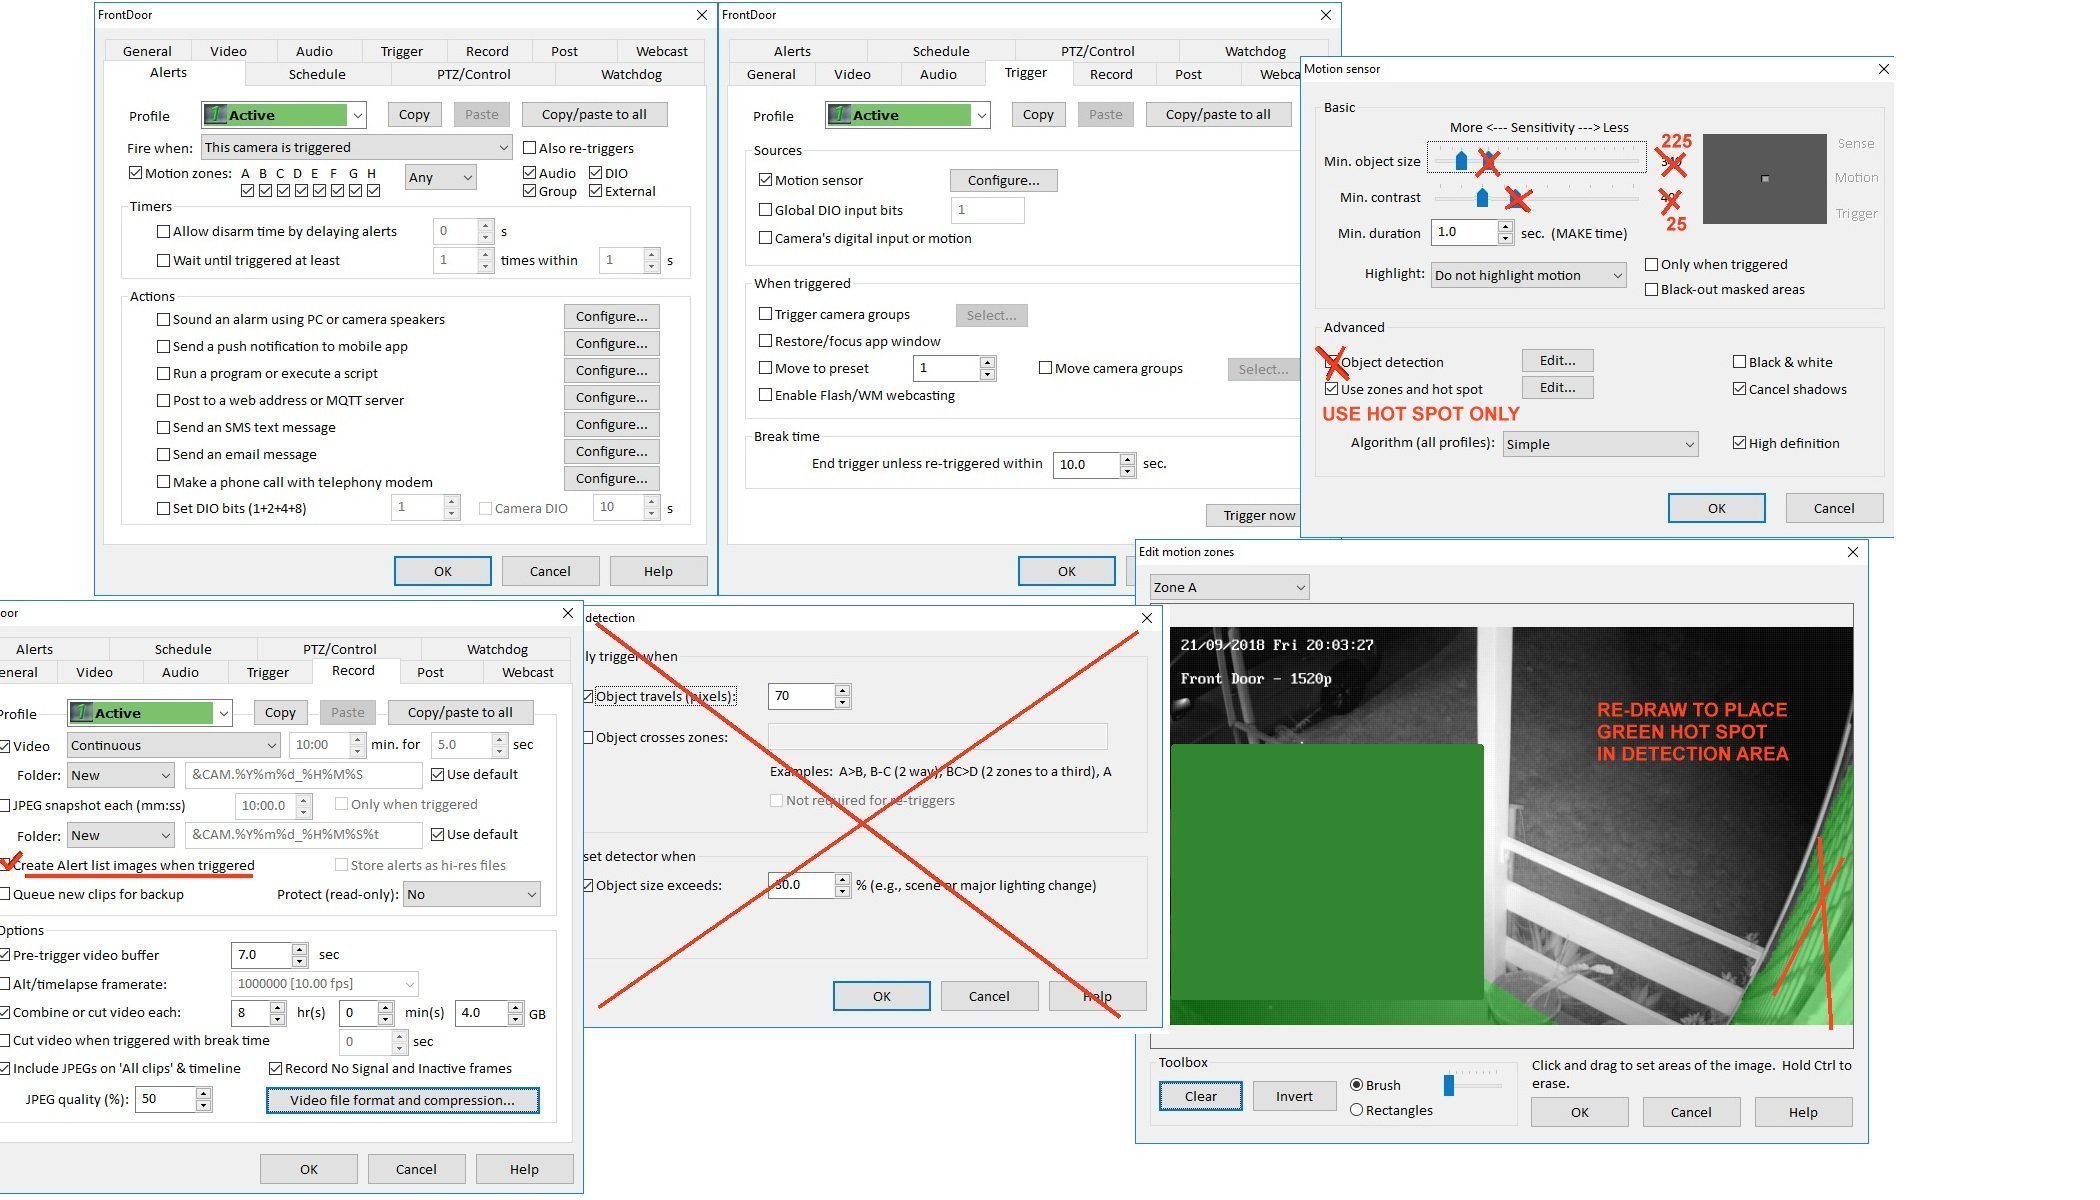
Task: Click the Video folder name format field
Action: [x=304, y=774]
